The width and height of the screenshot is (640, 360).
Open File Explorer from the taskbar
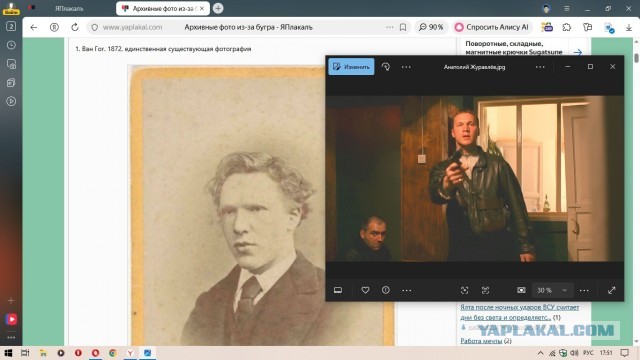[43, 353]
